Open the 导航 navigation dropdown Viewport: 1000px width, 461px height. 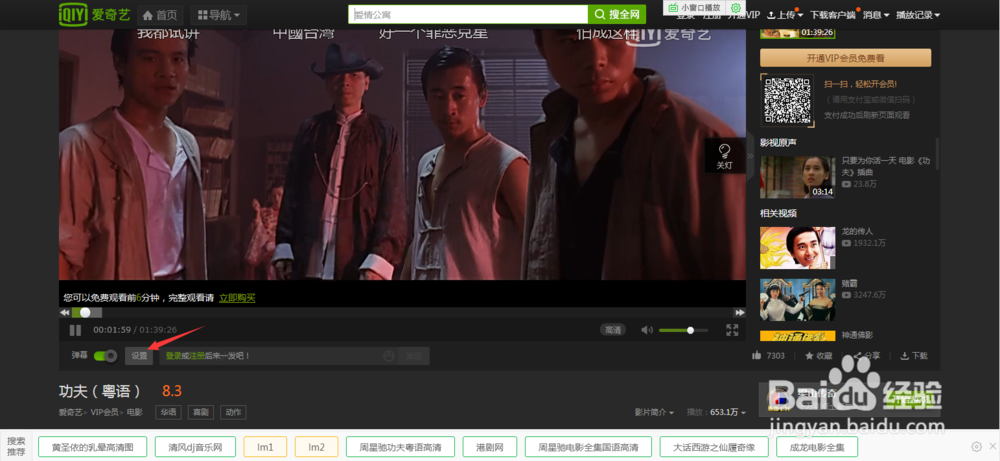pyautogui.click(x=219, y=15)
